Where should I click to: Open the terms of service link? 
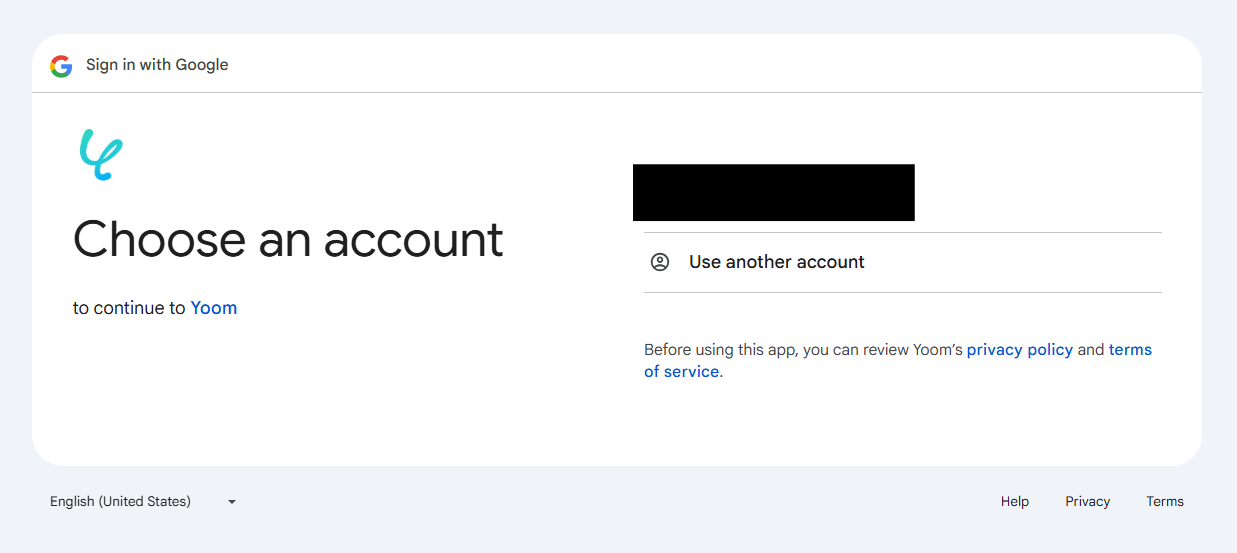[x=1130, y=350]
